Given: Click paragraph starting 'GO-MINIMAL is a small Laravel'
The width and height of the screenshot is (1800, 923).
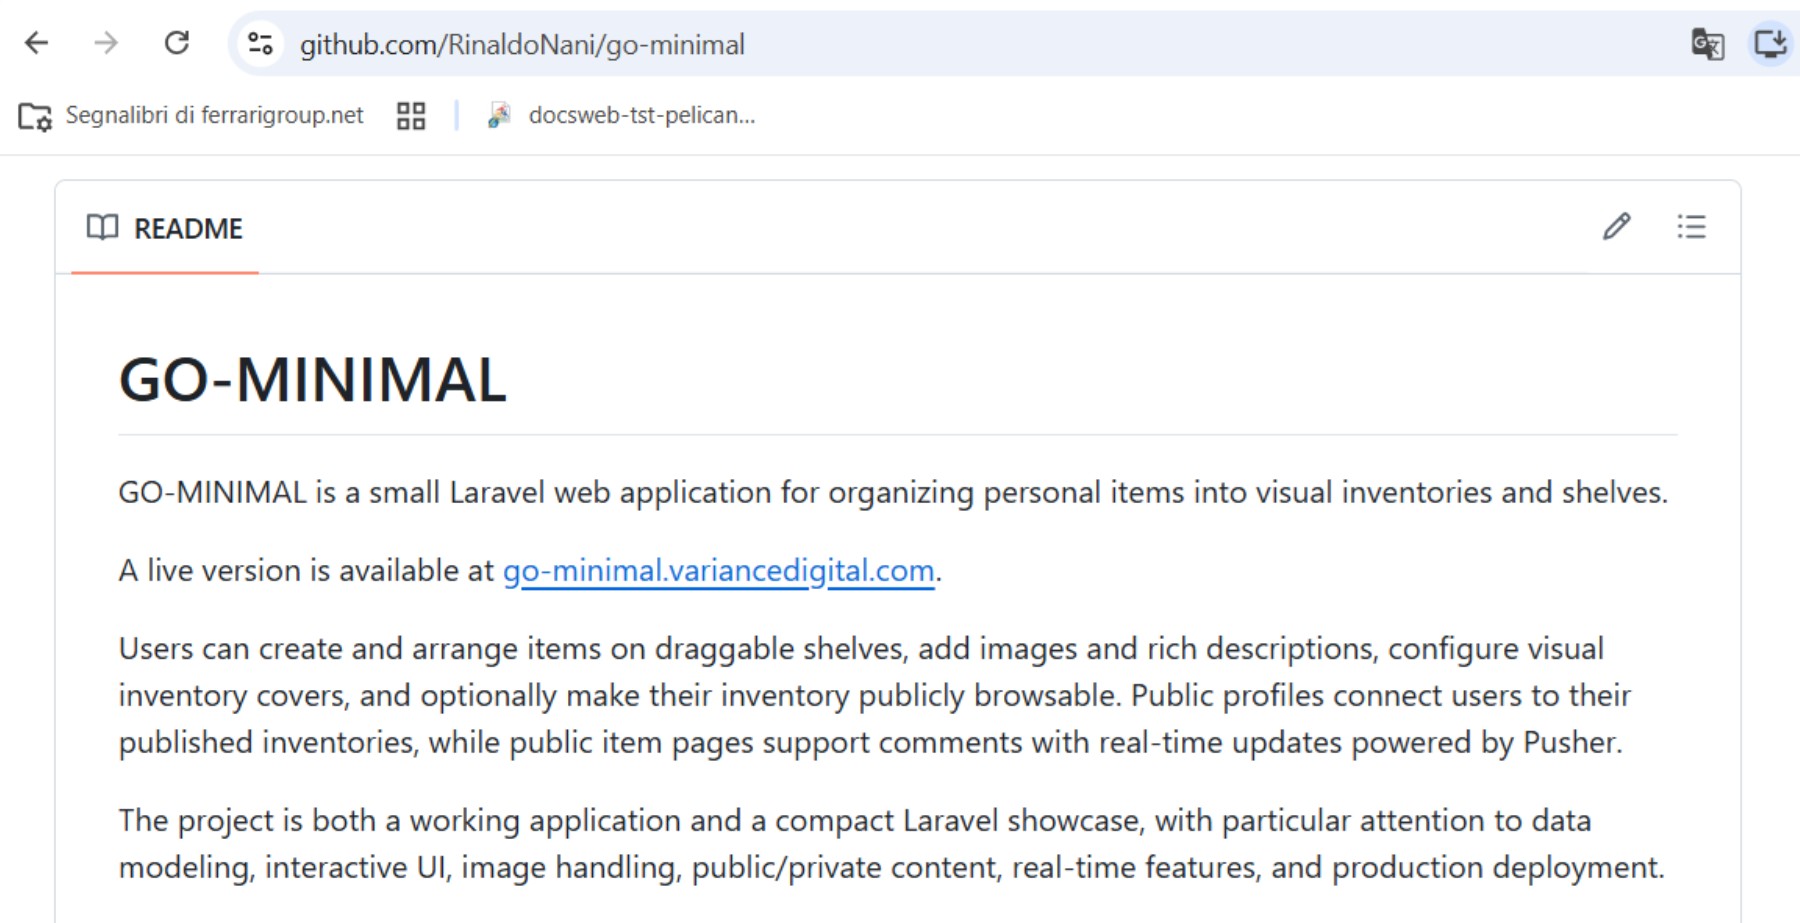Looking at the screenshot, I should coord(893,493).
